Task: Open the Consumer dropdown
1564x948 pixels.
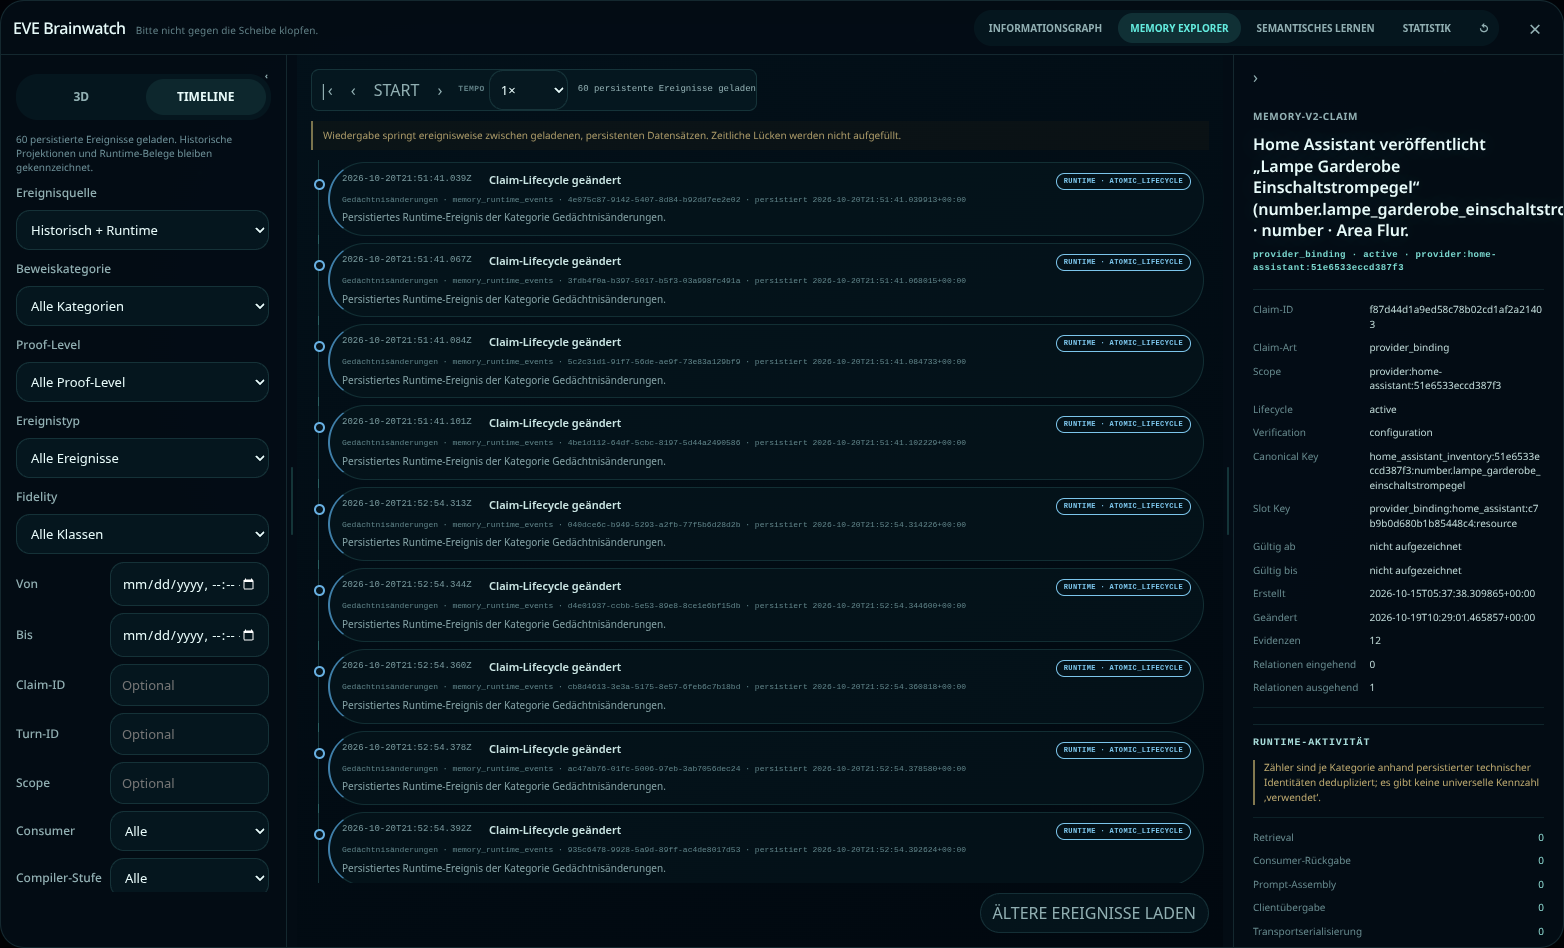Action: 189,831
